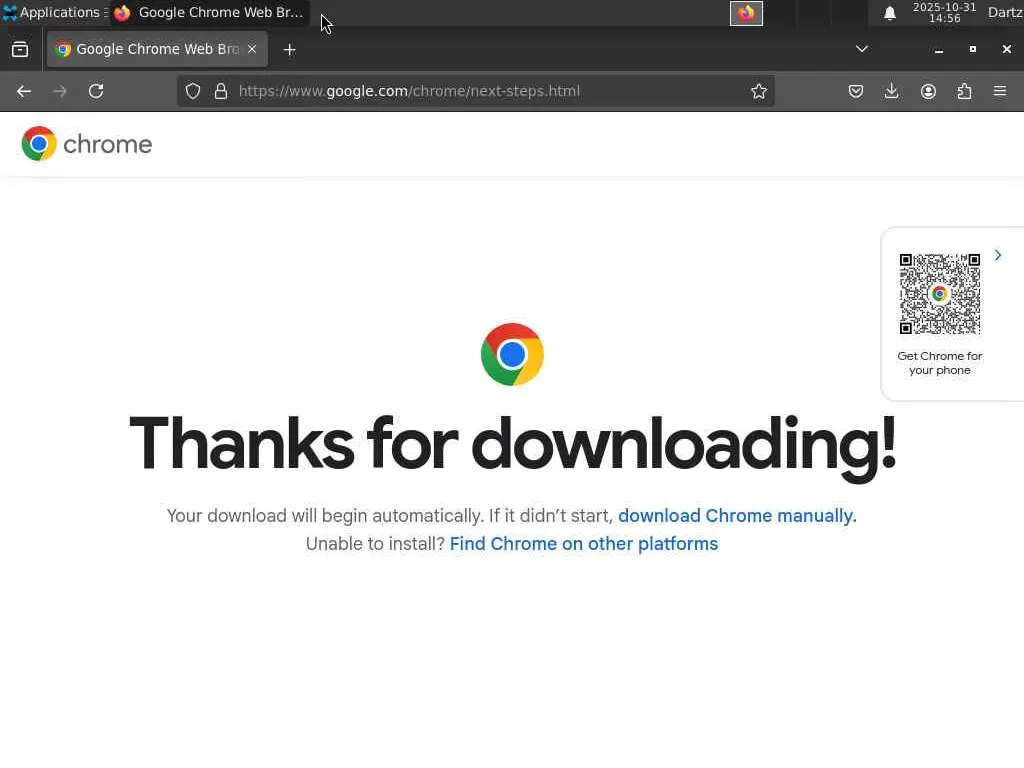Collapse the Get Chrome for phone panel
The width and height of the screenshot is (1024, 768).
coord(998,255)
